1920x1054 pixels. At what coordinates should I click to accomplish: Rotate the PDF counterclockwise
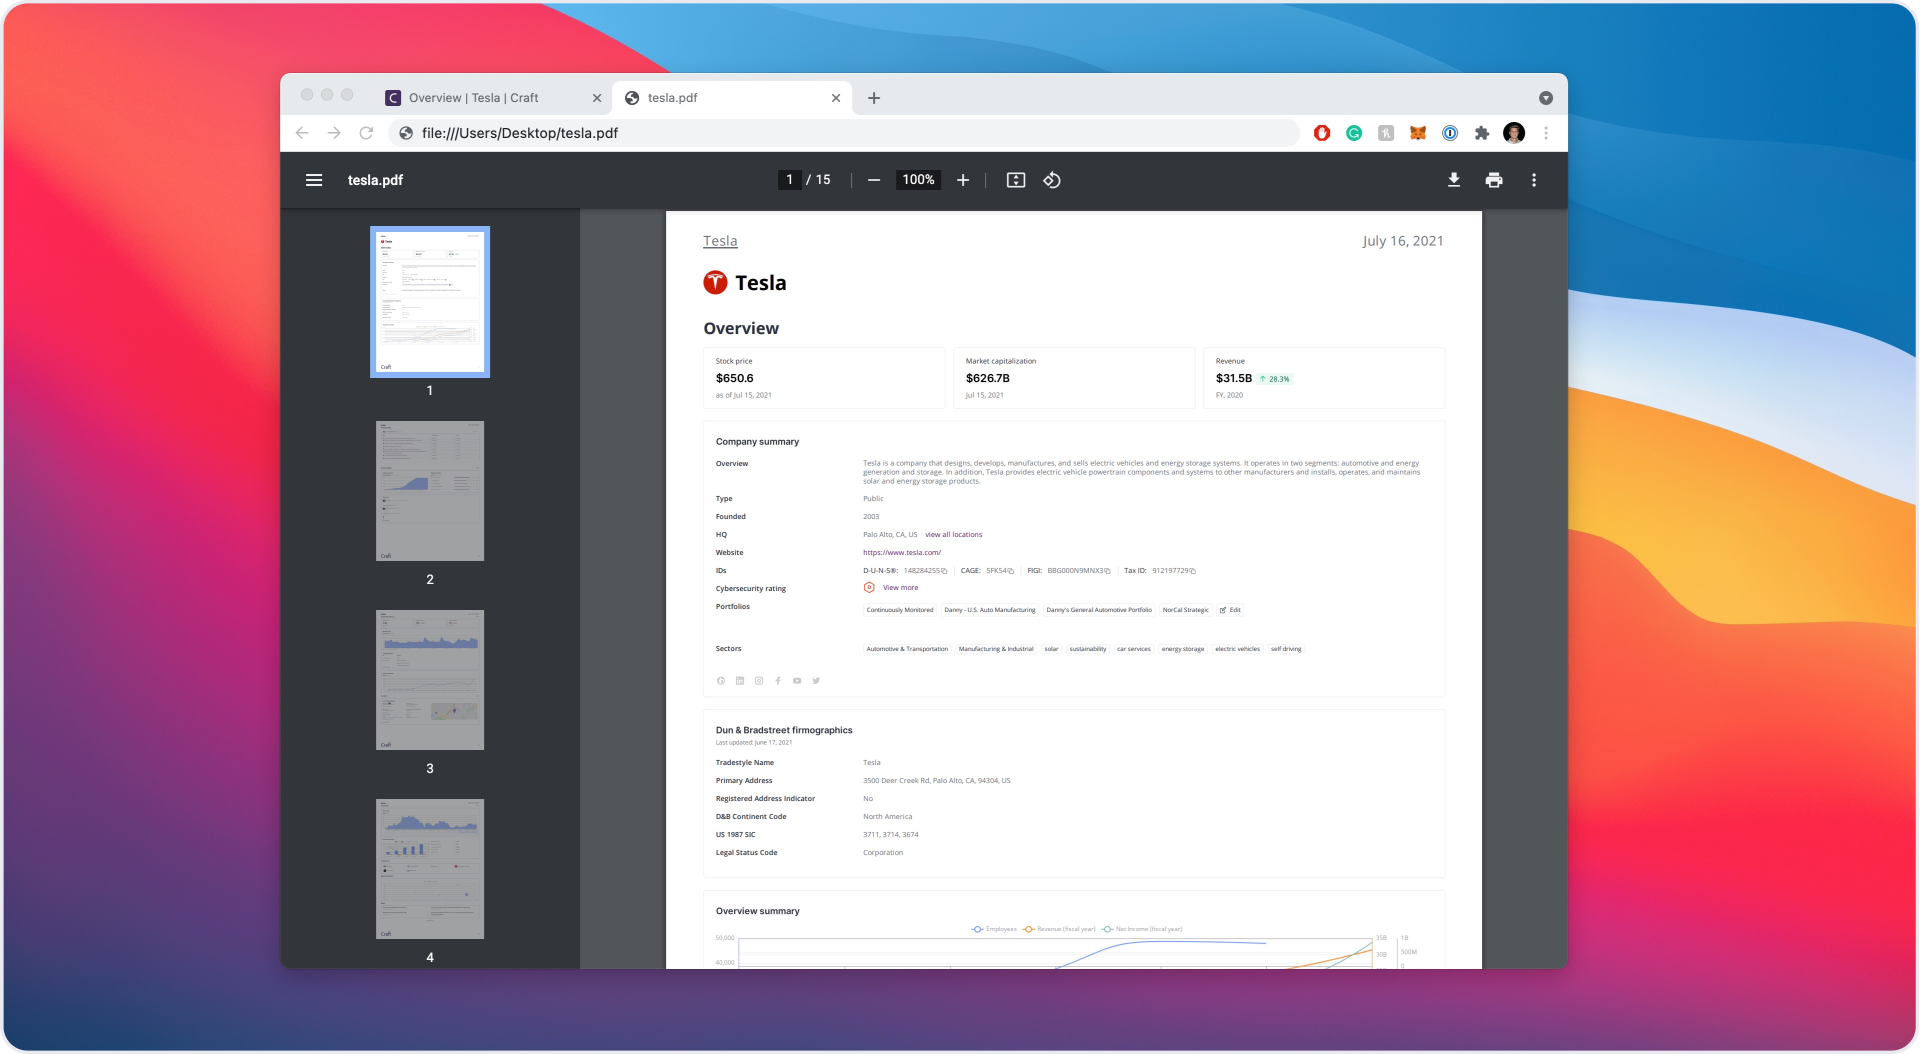pos(1052,180)
